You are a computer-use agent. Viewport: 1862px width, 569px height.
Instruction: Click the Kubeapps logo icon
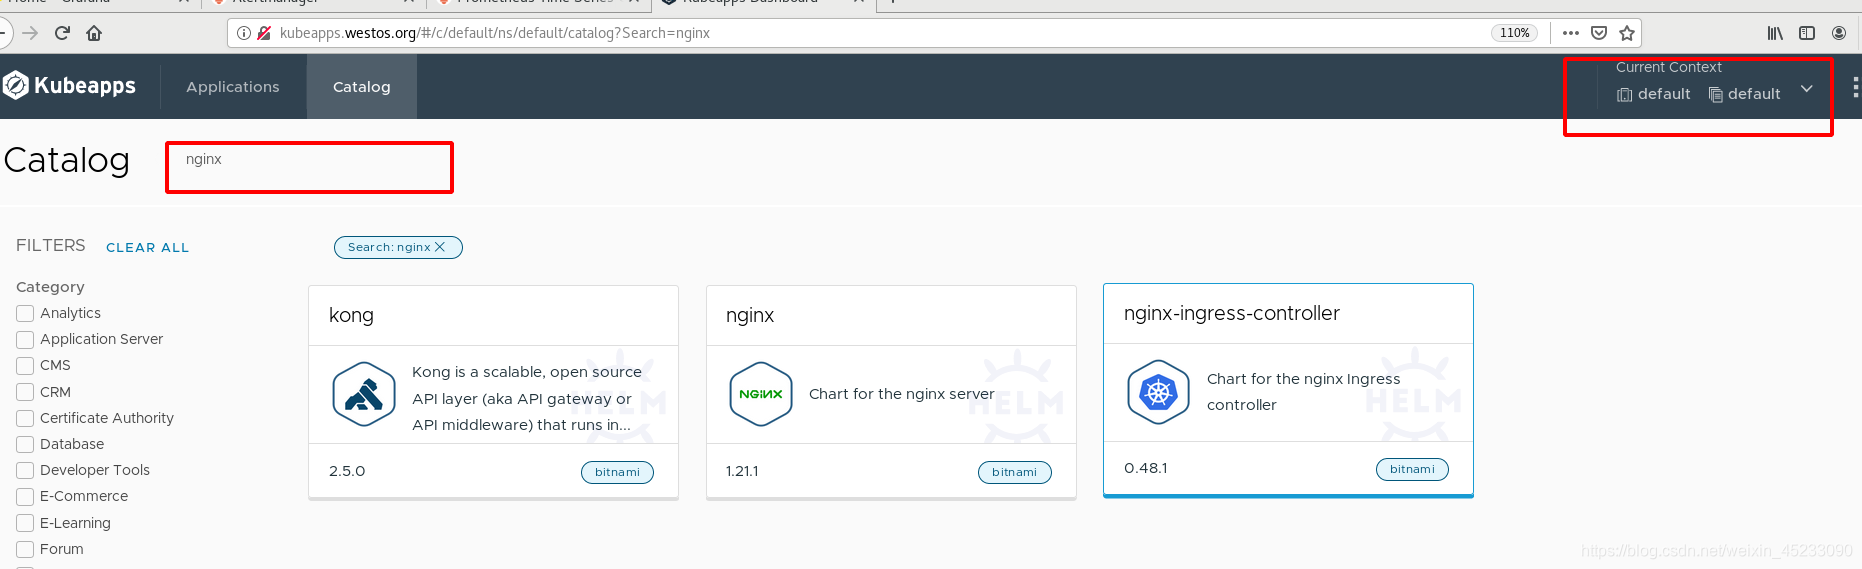click(x=15, y=86)
